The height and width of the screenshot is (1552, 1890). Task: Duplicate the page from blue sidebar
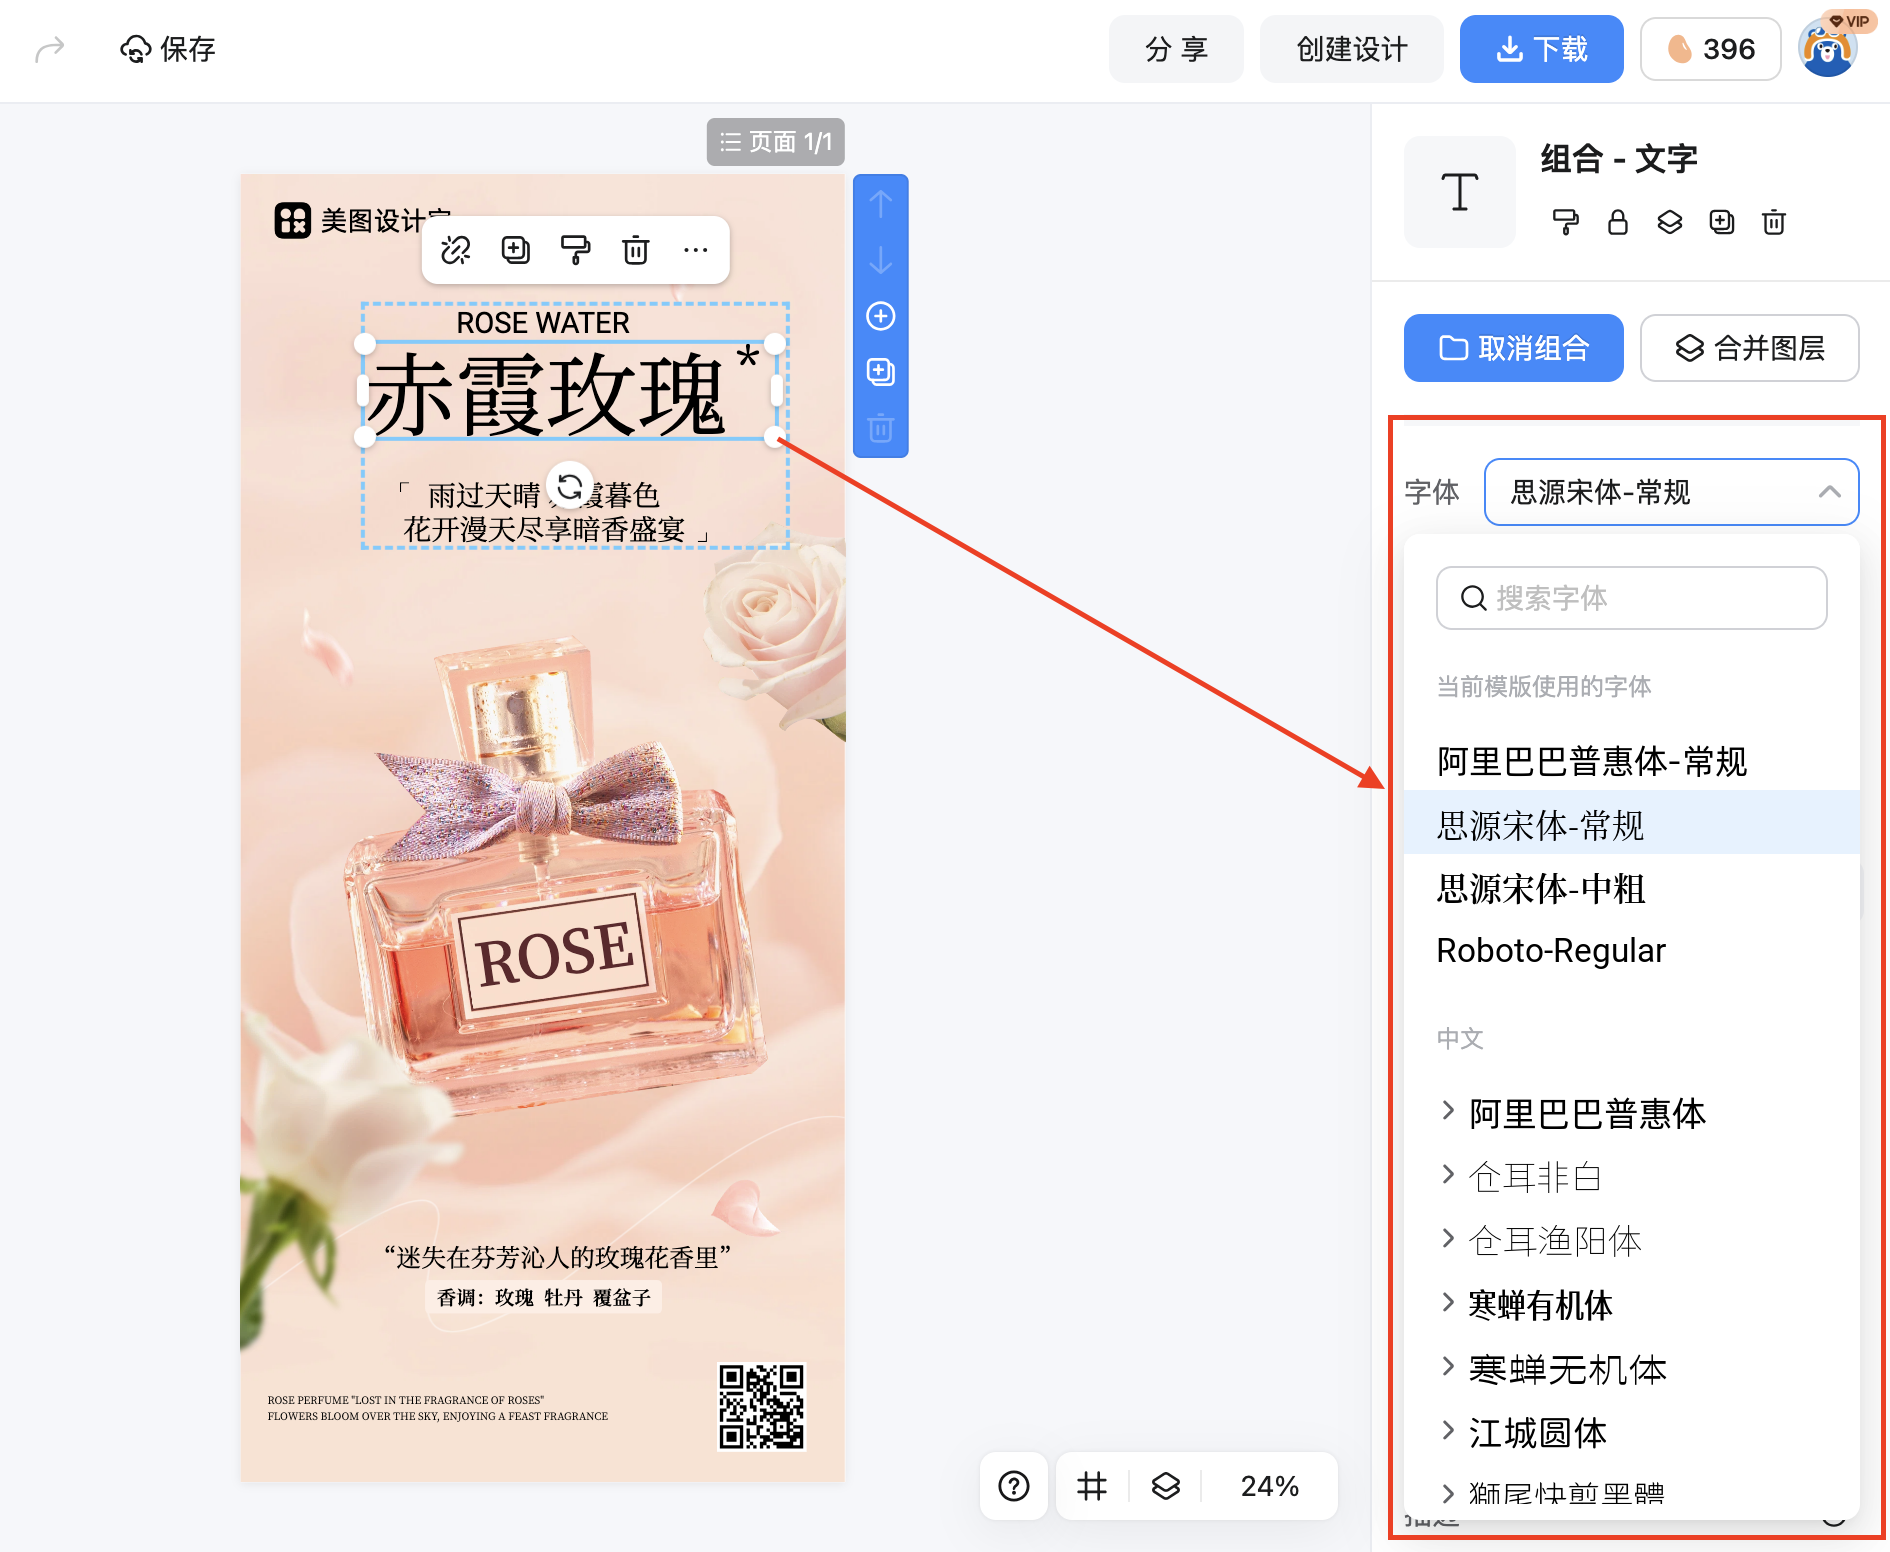pyautogui.click(x=880, y=372)
